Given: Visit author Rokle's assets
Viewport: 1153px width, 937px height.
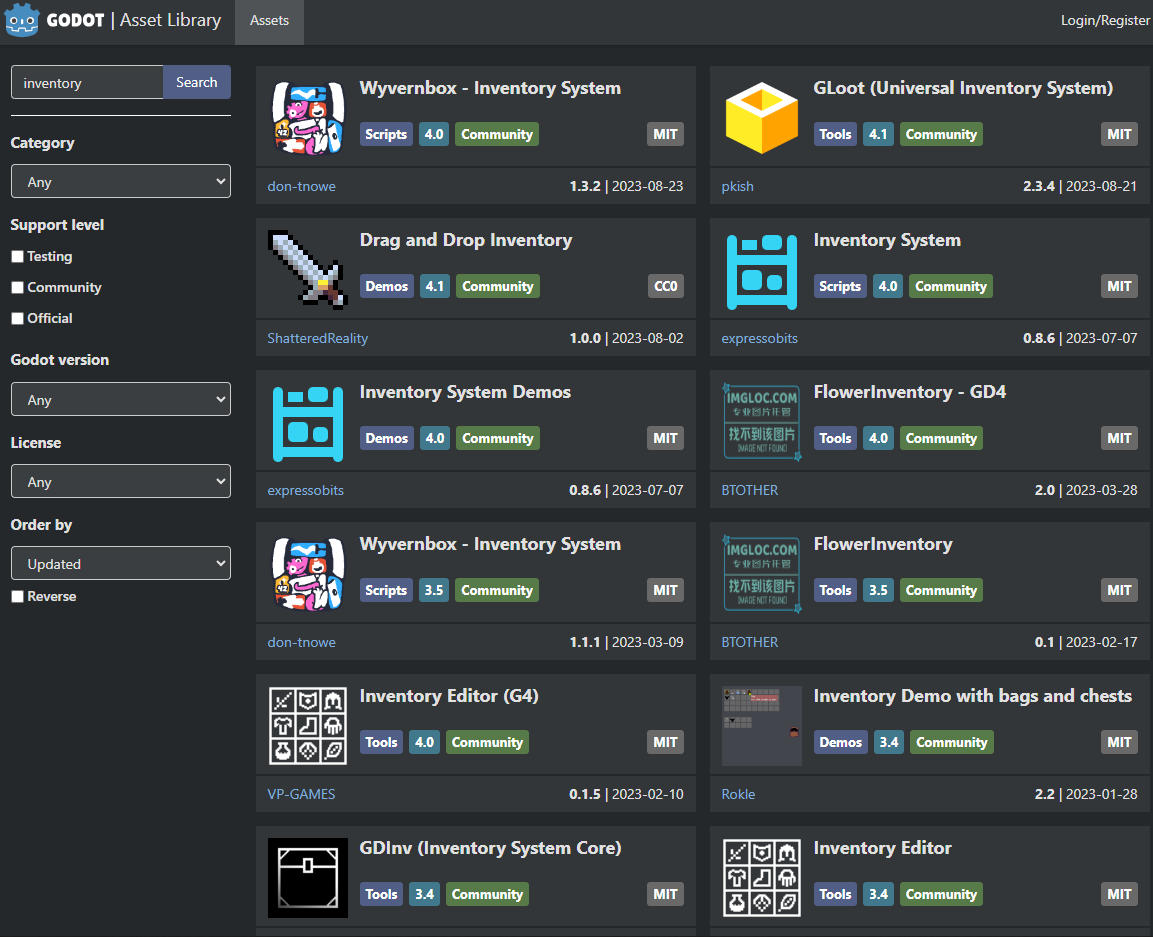Looking at the screenshot, I should pos(738,794).
